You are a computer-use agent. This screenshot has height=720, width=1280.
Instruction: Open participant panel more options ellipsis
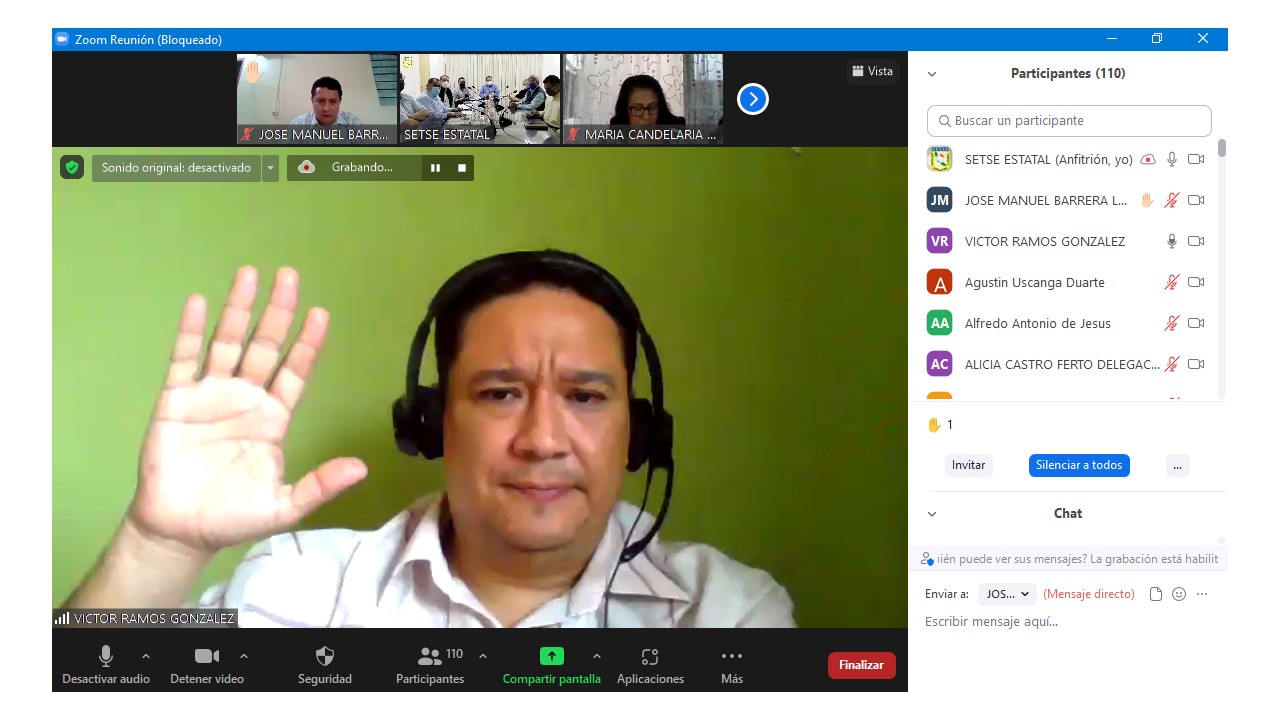[x=1177, y=465]
